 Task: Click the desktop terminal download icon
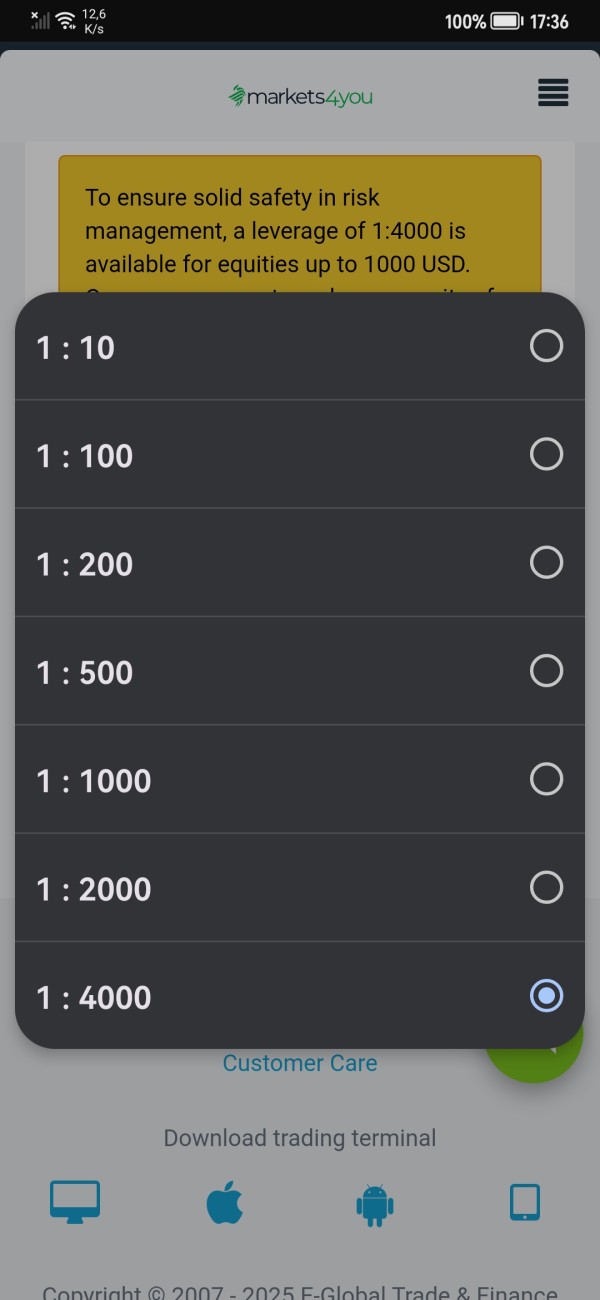coord(75,1202)
